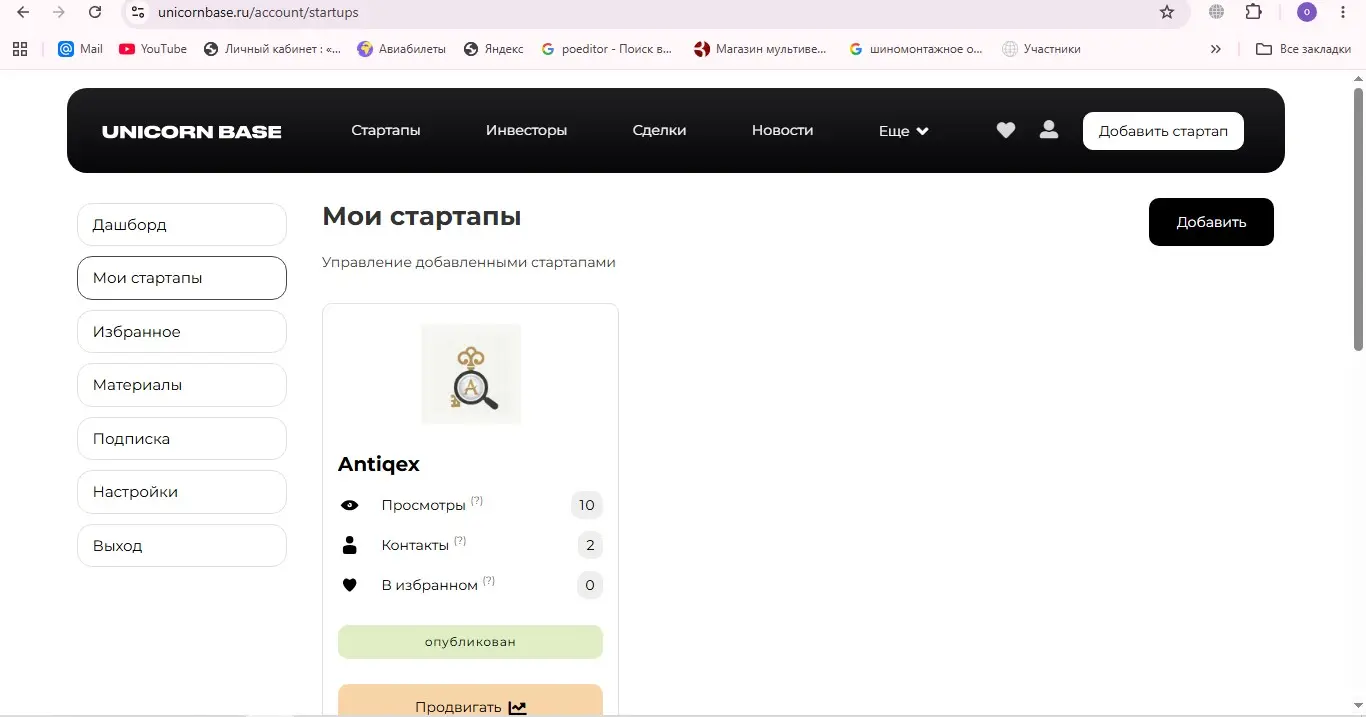Open the user profile icon in header

tap(1049, 129)
